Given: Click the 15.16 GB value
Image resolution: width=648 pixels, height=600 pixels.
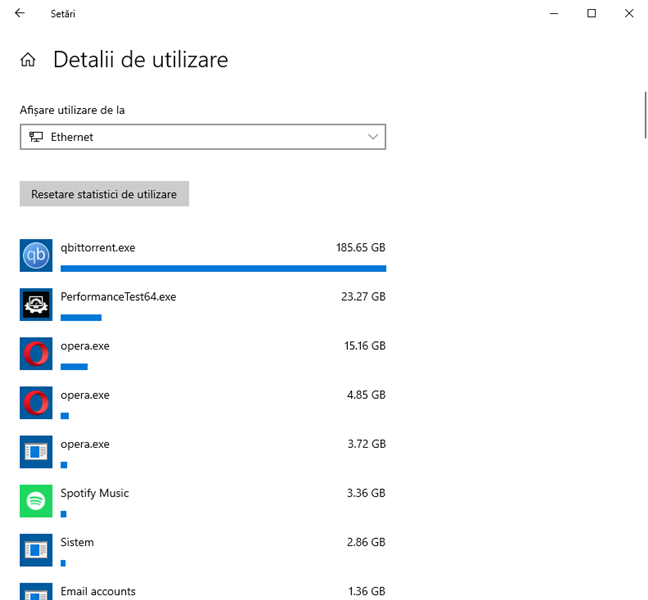Looking at the screenshot, I should coord(365,346).
